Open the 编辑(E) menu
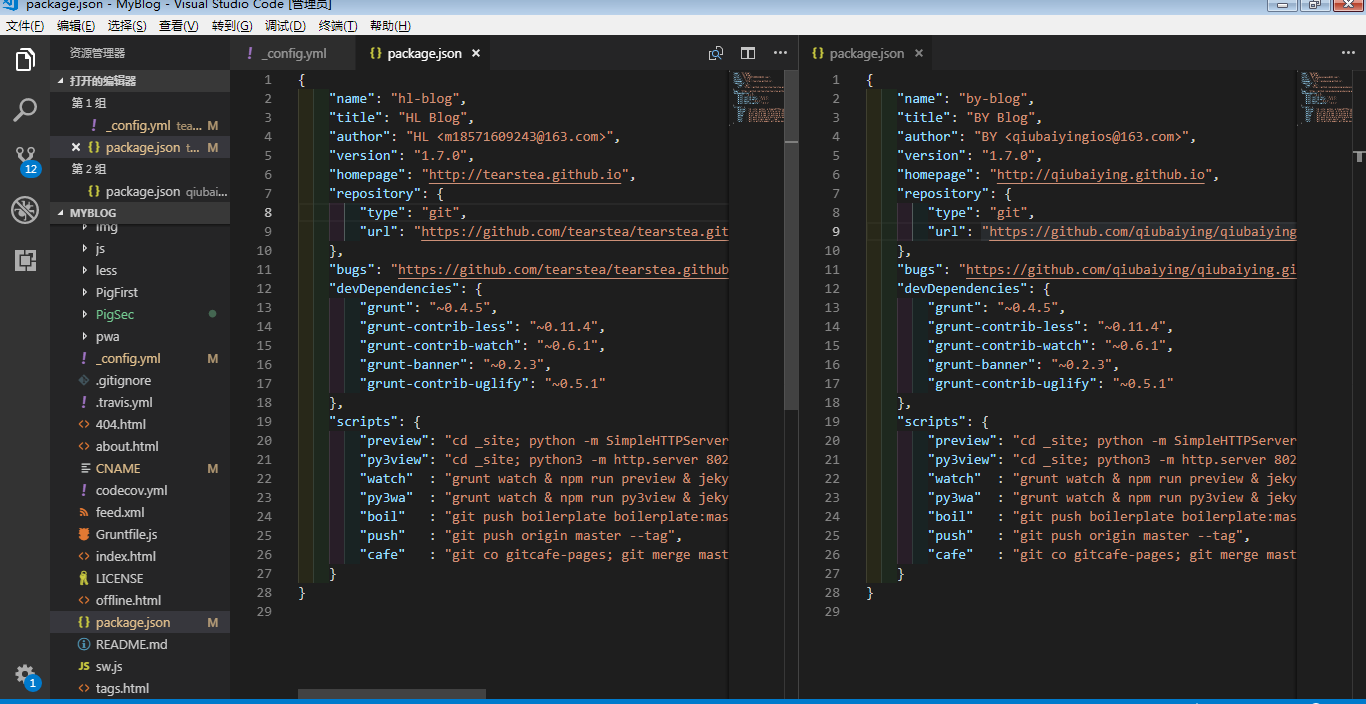Screen dimensions: 1366x704 point(77,26)
